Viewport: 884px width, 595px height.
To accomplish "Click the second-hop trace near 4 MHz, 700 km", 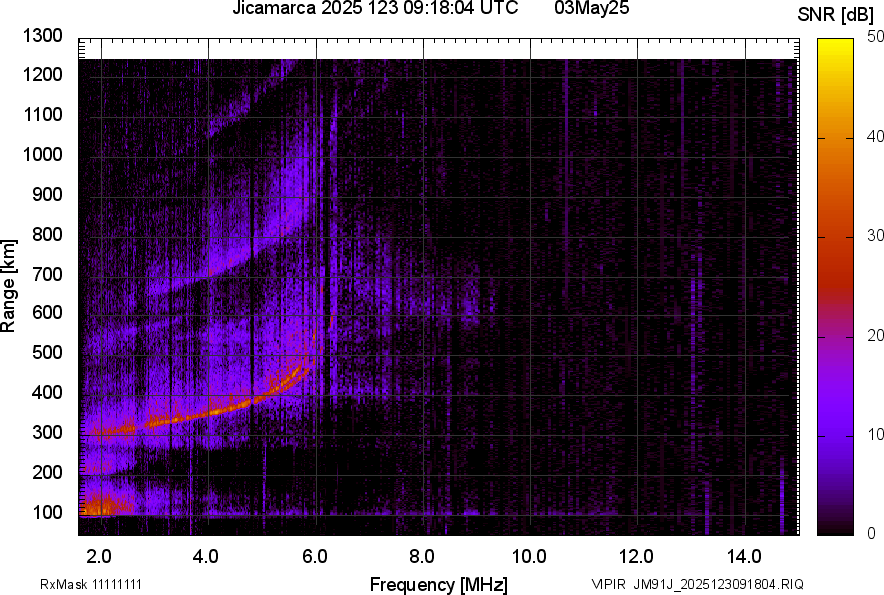I will 211,272.
